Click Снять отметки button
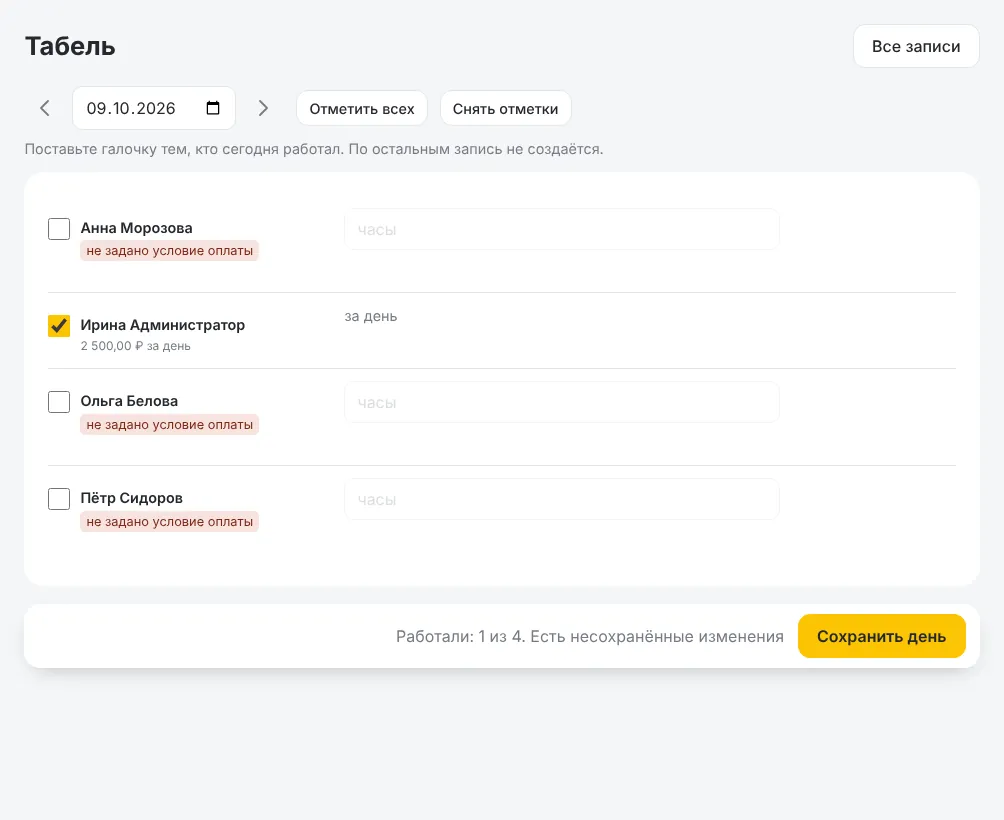 coord(505,108)
